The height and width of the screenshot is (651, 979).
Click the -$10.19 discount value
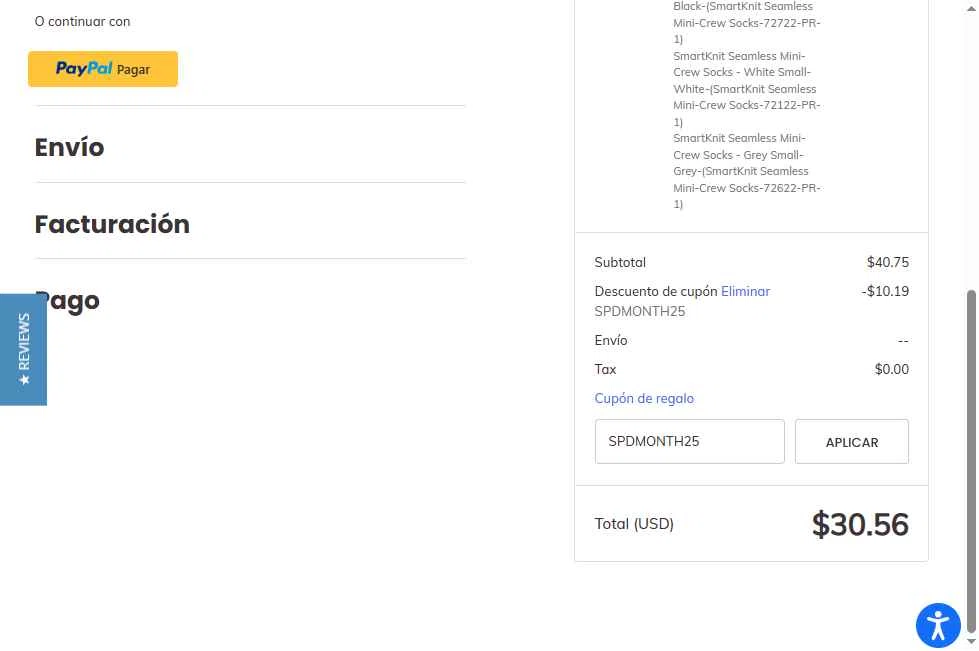[x=885, y=291]
